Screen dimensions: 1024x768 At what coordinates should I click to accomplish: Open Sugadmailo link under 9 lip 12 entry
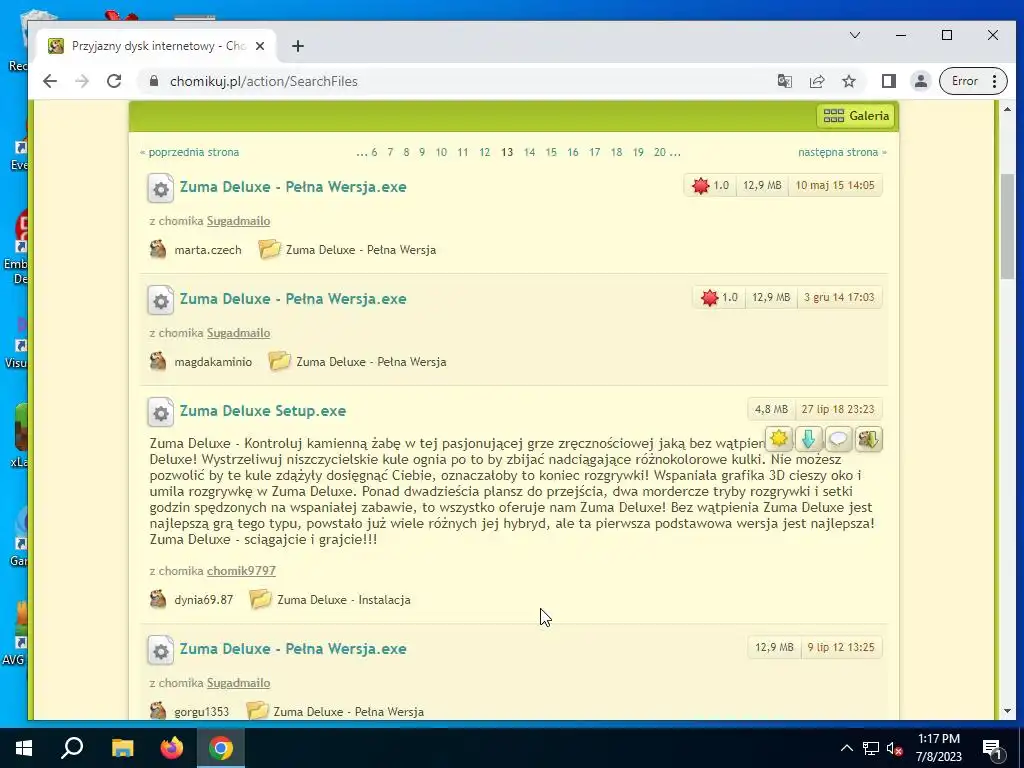(238, 683)
